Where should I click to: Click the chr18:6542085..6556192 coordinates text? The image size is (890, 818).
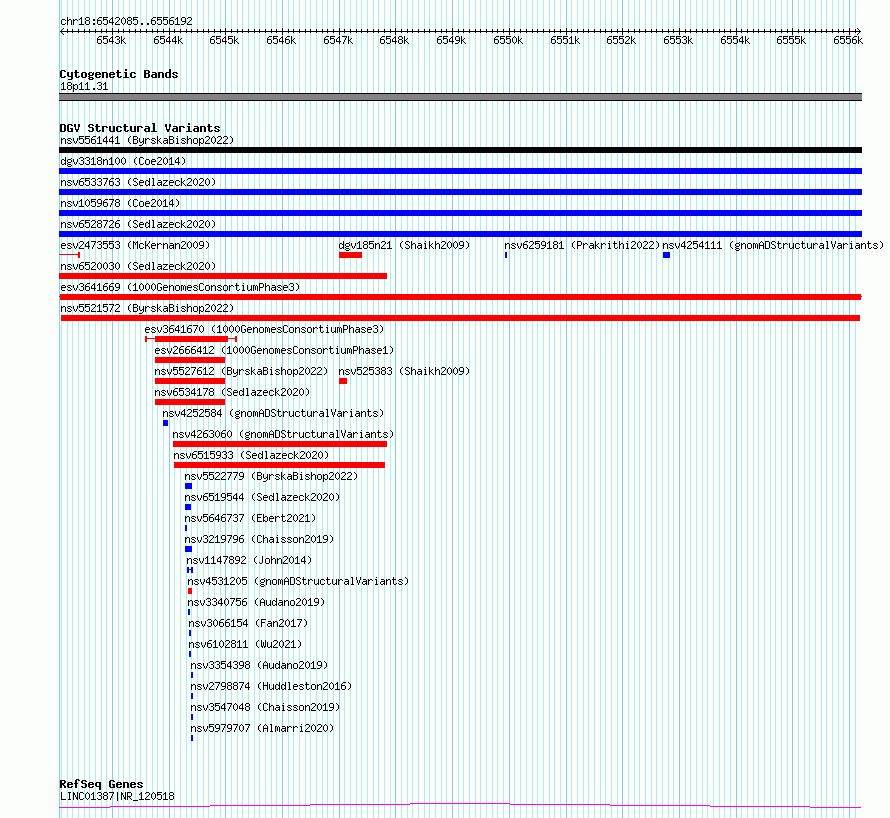coord(127,21)
